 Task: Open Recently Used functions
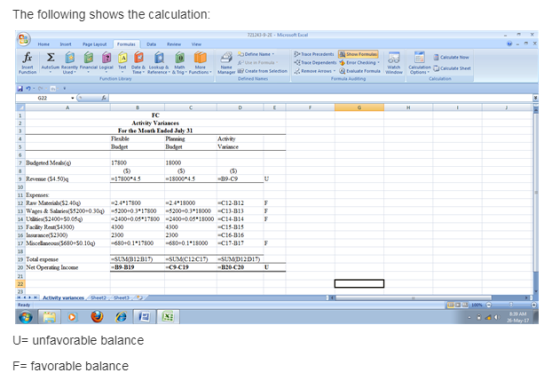pyautogui.click(x=69, y=62)
